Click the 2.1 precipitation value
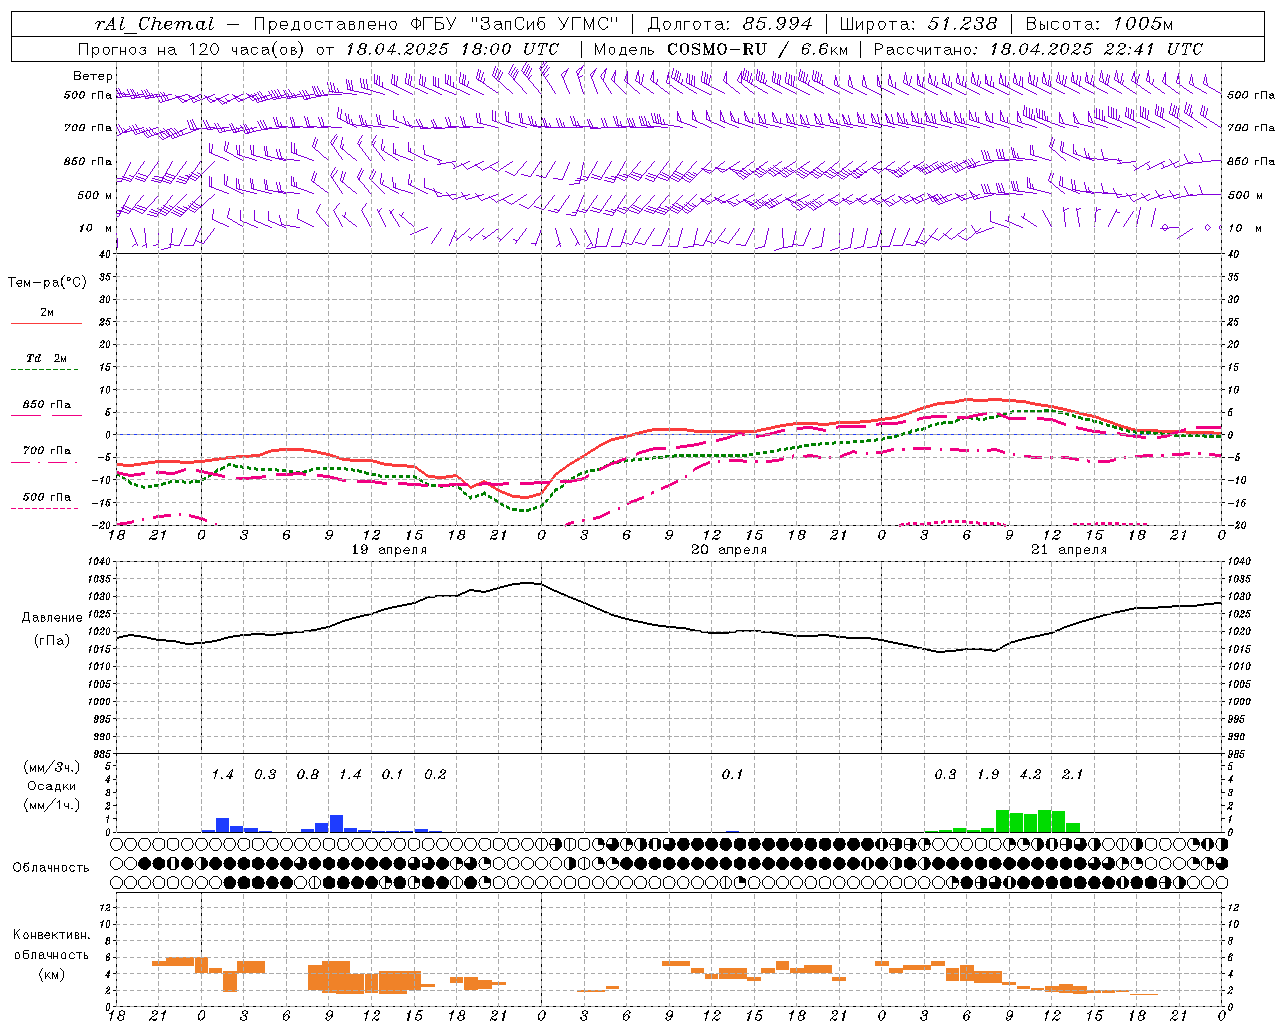This screenshot has width=1280, height=1024. tap(1072, 775)
